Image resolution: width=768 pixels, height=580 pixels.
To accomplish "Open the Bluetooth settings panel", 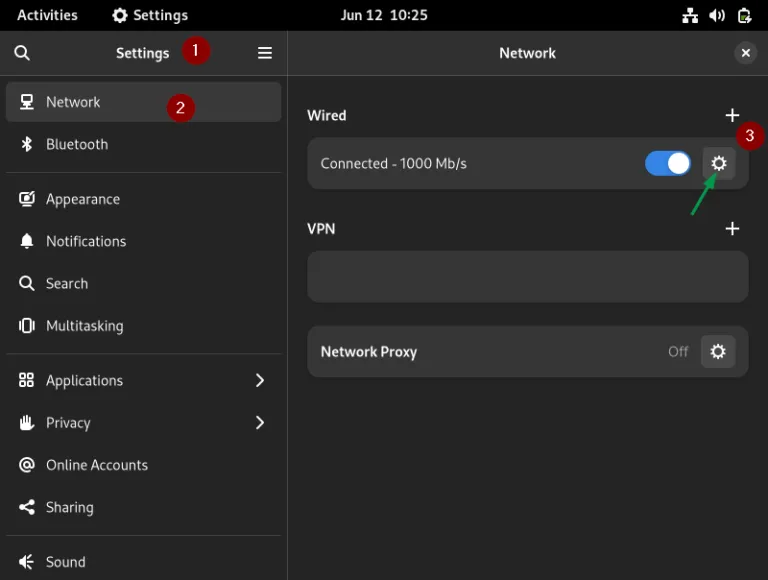I will pyautogui.click(x=143, y=144).
